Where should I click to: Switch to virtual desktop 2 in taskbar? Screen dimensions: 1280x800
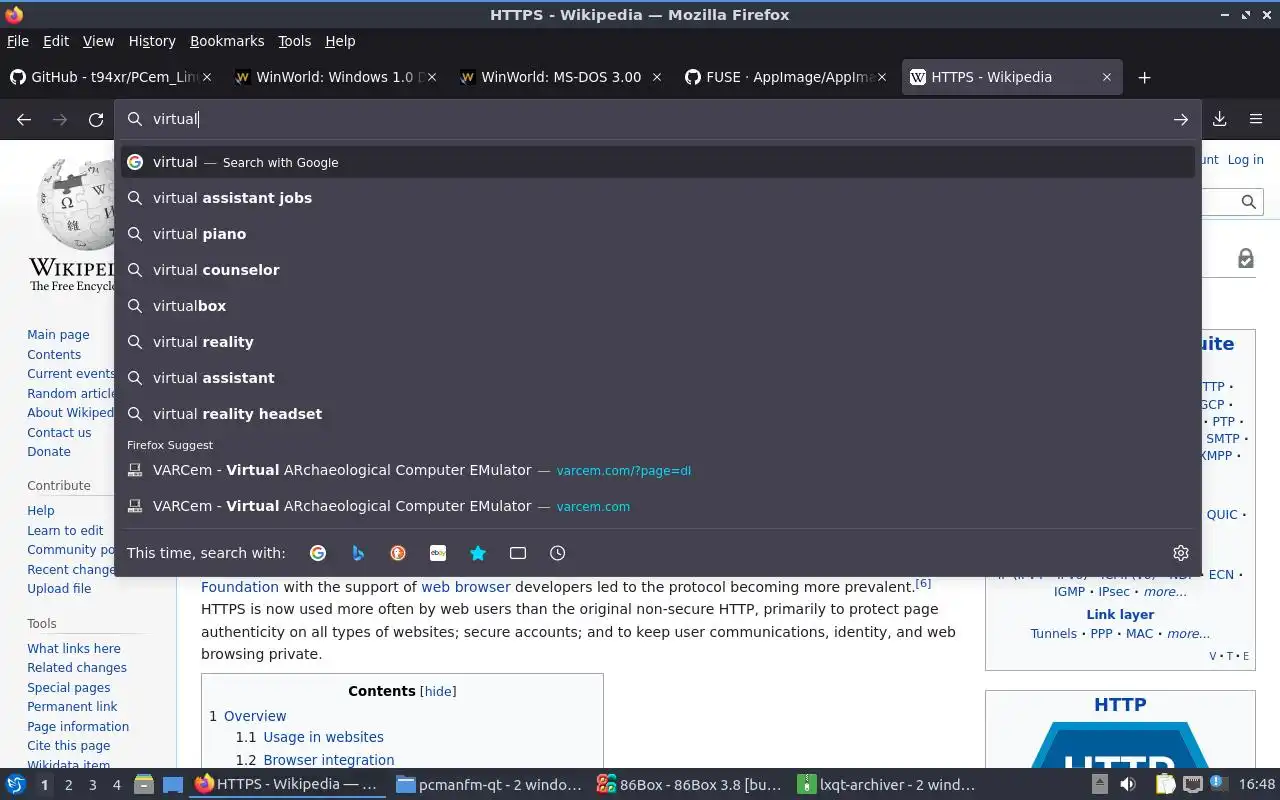(69, 785)
